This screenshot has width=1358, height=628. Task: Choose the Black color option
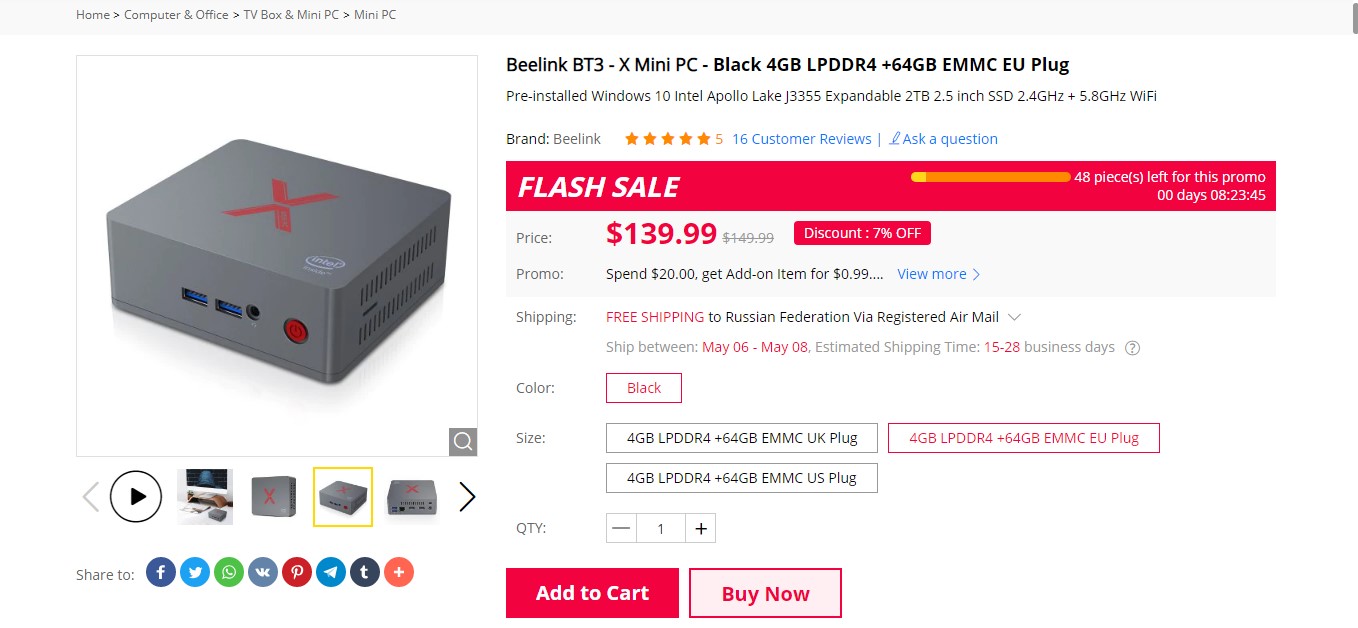pos(644,388)
